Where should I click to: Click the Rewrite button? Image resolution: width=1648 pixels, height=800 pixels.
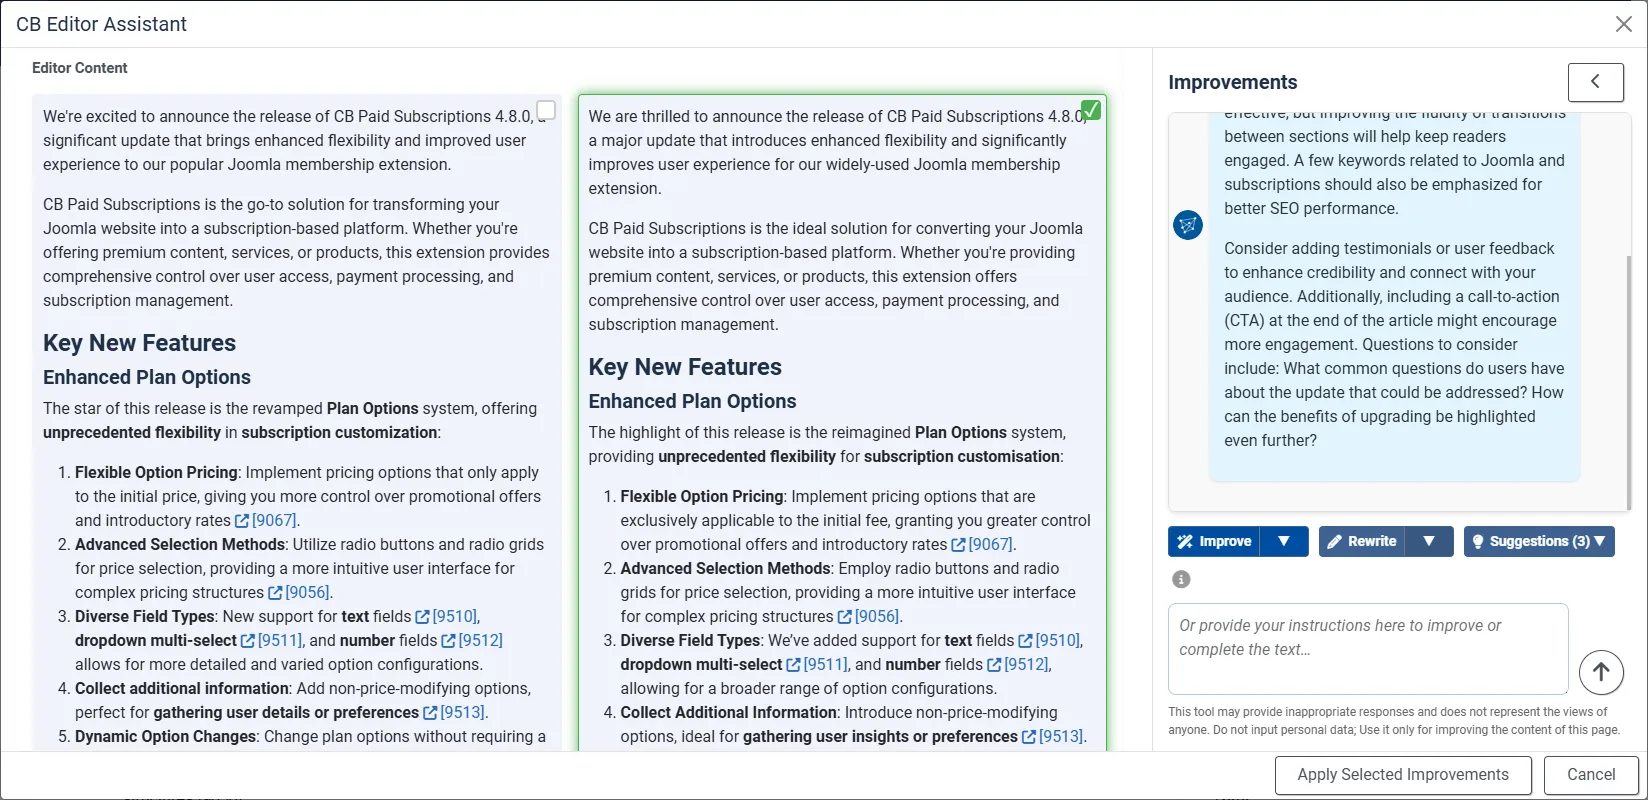[x=1361, y=541]
